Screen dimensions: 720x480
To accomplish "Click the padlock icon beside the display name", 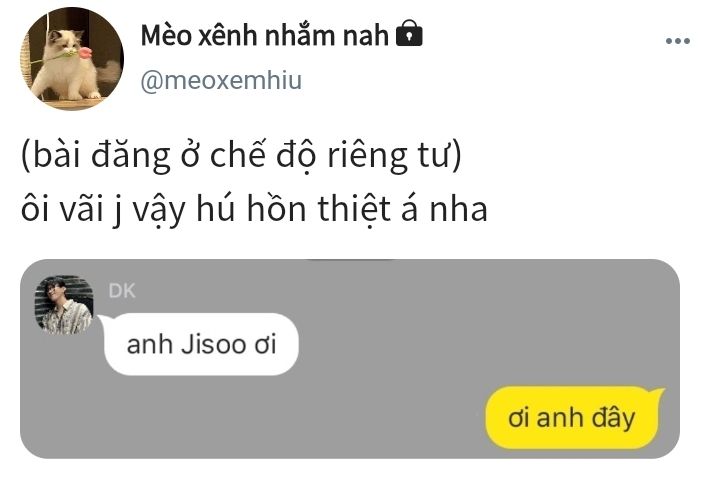I will point(409,33).
